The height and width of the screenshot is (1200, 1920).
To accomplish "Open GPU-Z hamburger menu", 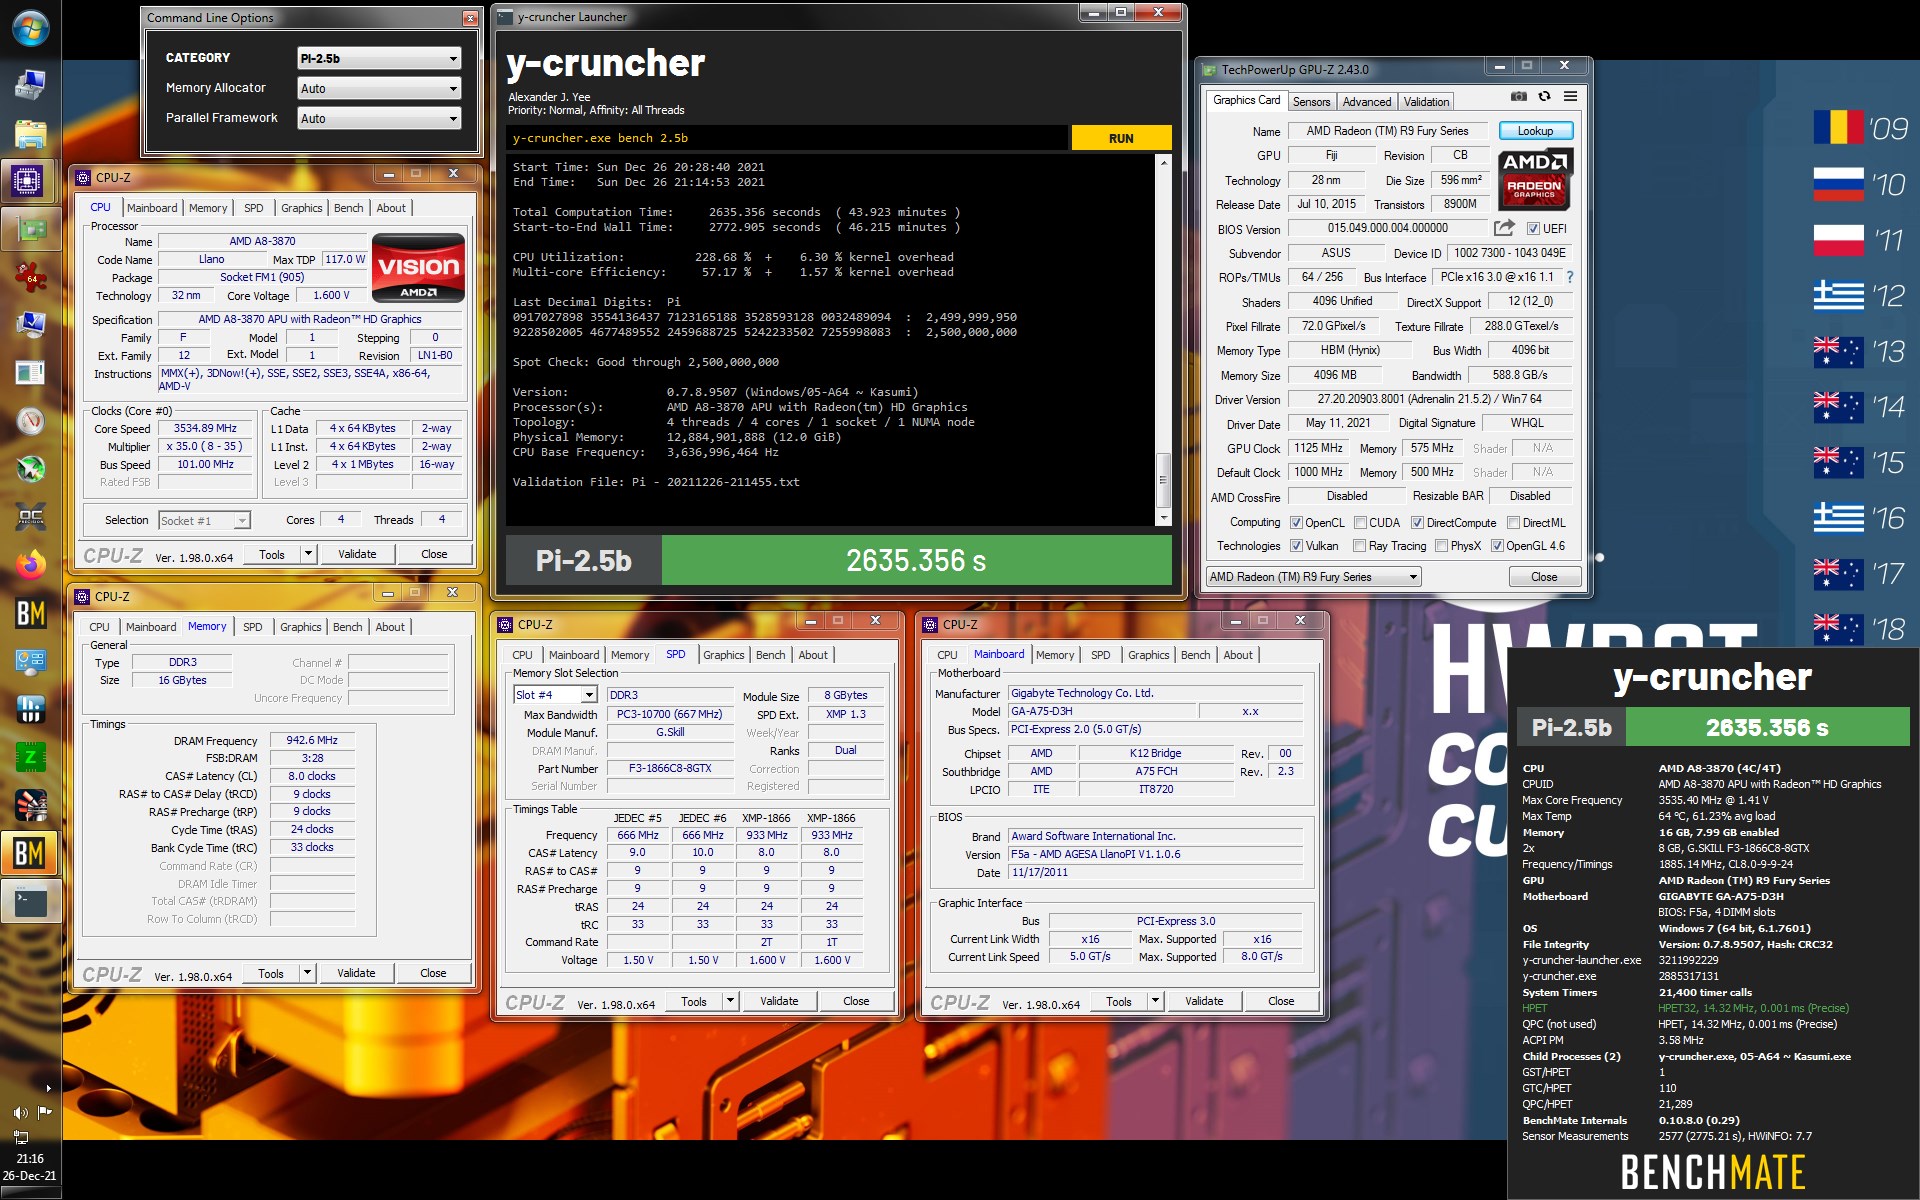I will pos(1570,97).
